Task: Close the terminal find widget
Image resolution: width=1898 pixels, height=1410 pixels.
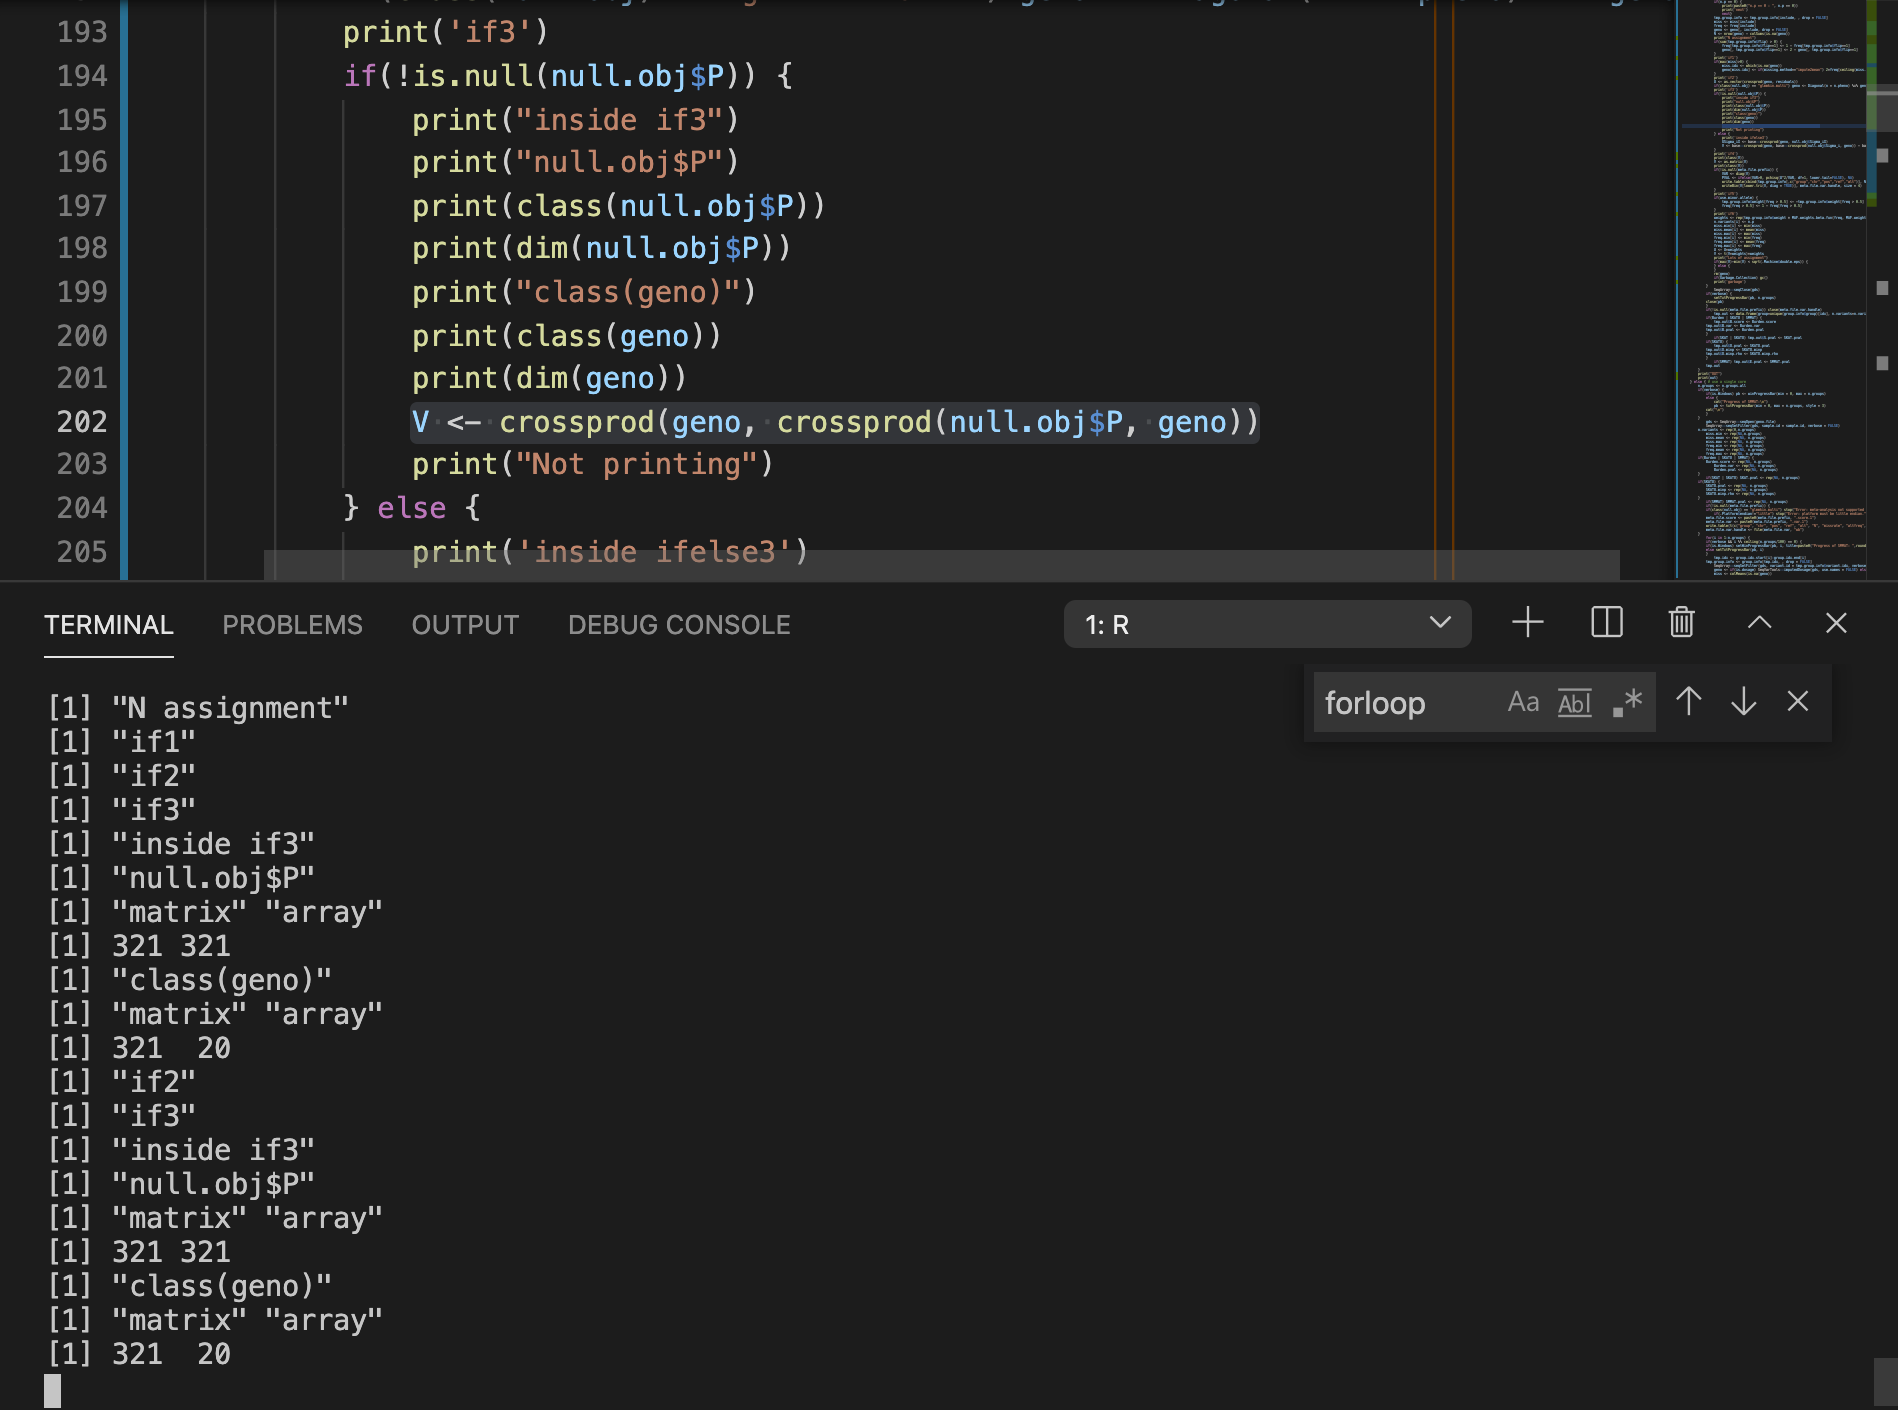Action: (x=1797, y=702)
